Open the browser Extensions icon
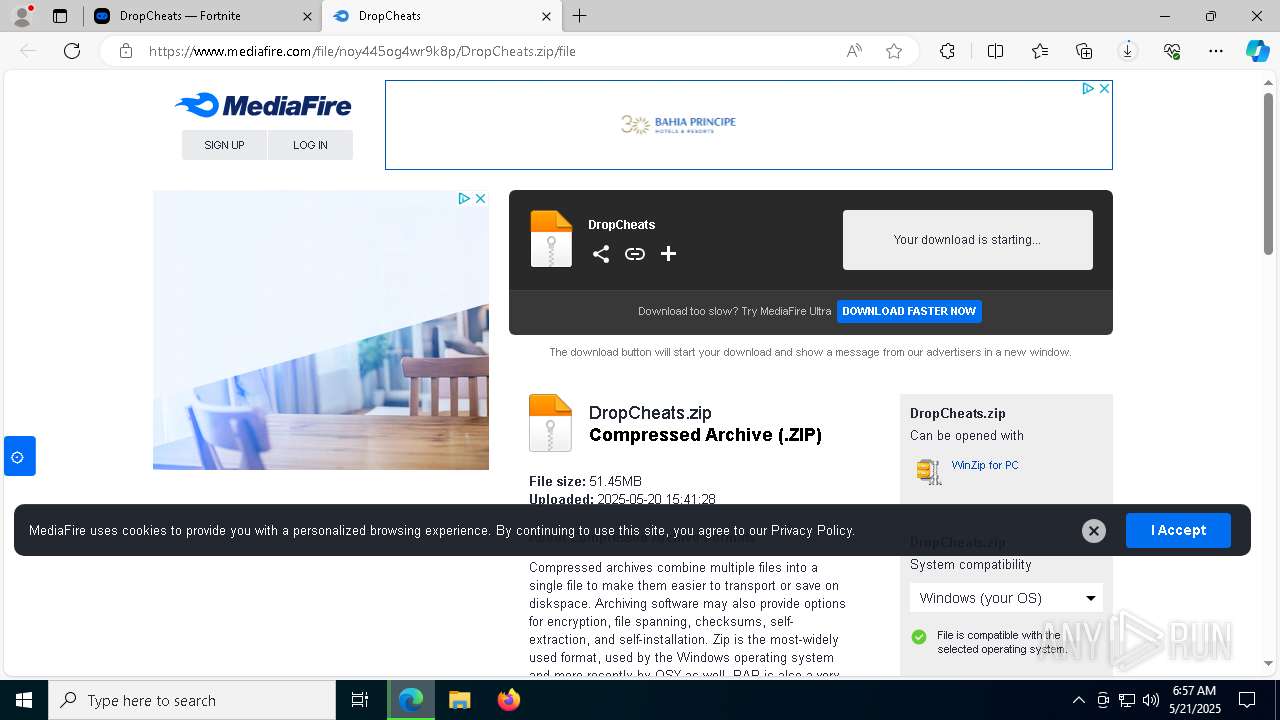The image size is (1280, 720). (x=947, y=51)
